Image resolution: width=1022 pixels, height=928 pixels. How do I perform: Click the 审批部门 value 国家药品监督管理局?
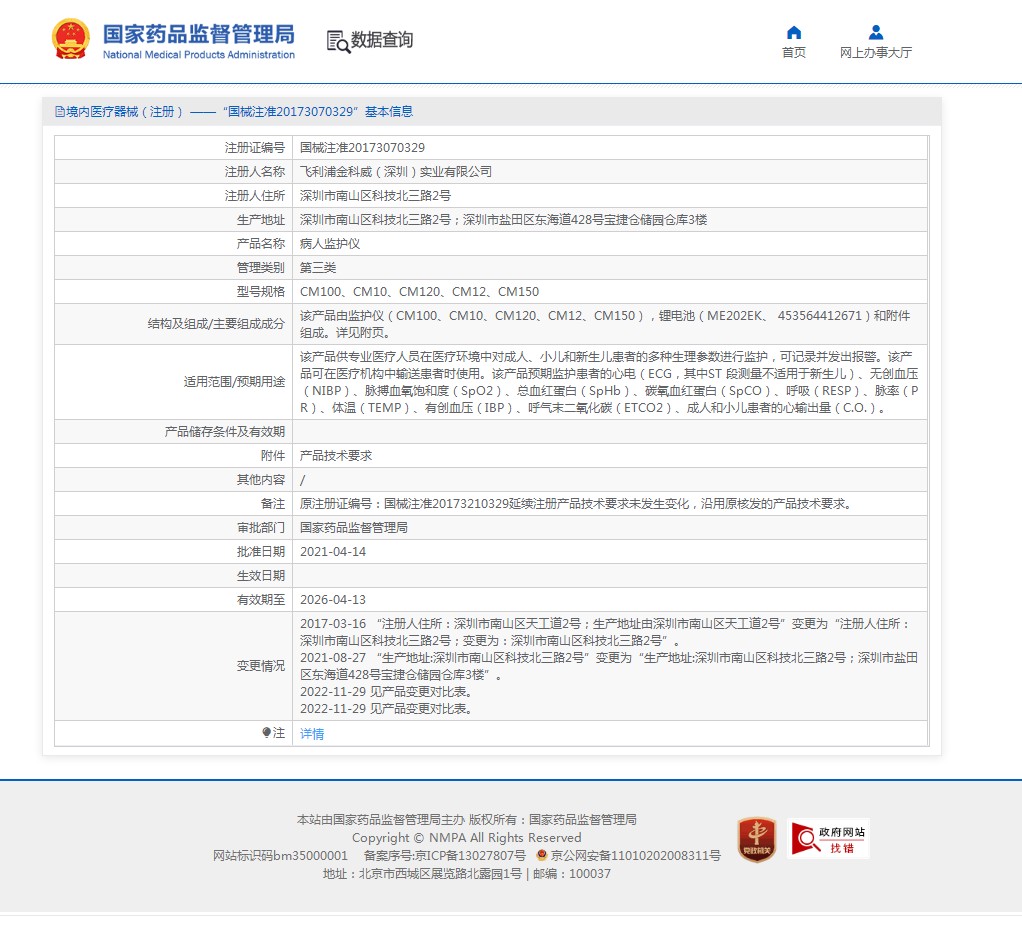tap(354, 528)
